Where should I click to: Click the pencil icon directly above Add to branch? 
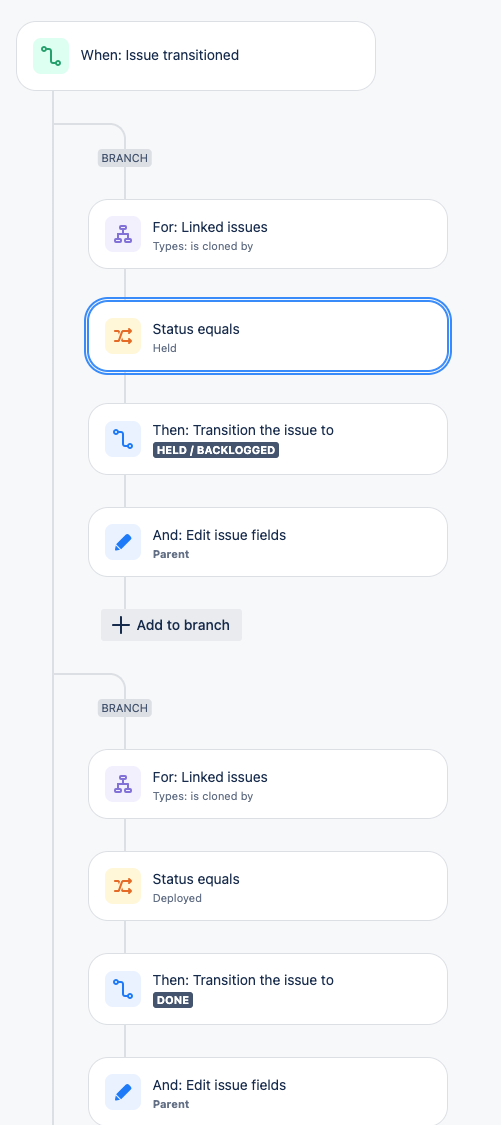(123, 542)
